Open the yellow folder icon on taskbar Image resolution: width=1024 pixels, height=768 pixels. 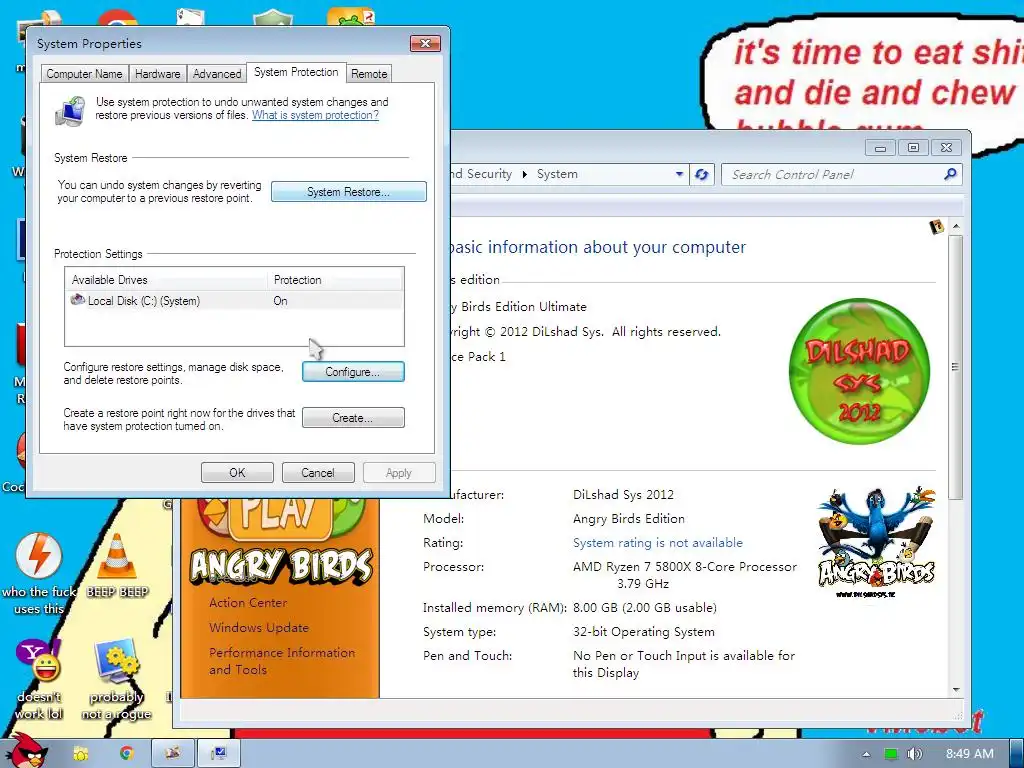pyautogui.click(x=80, y=754)
